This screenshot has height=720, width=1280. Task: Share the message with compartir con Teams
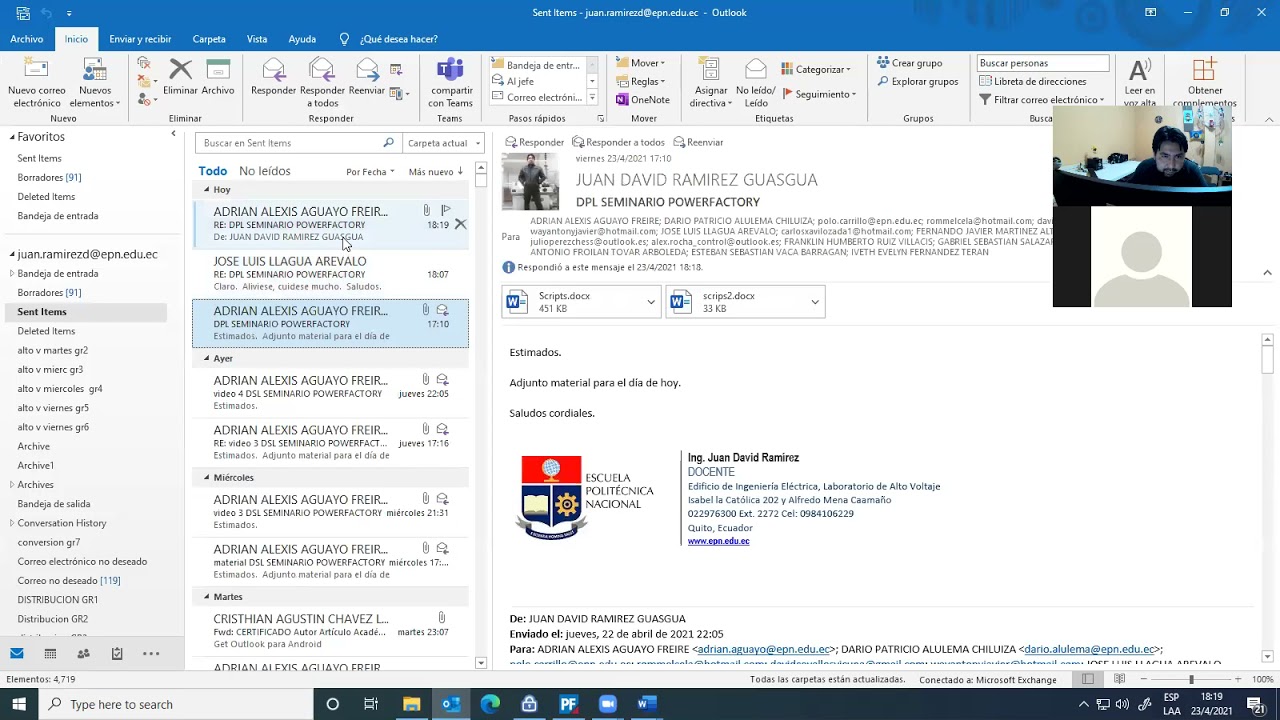(x=451, y=82)
